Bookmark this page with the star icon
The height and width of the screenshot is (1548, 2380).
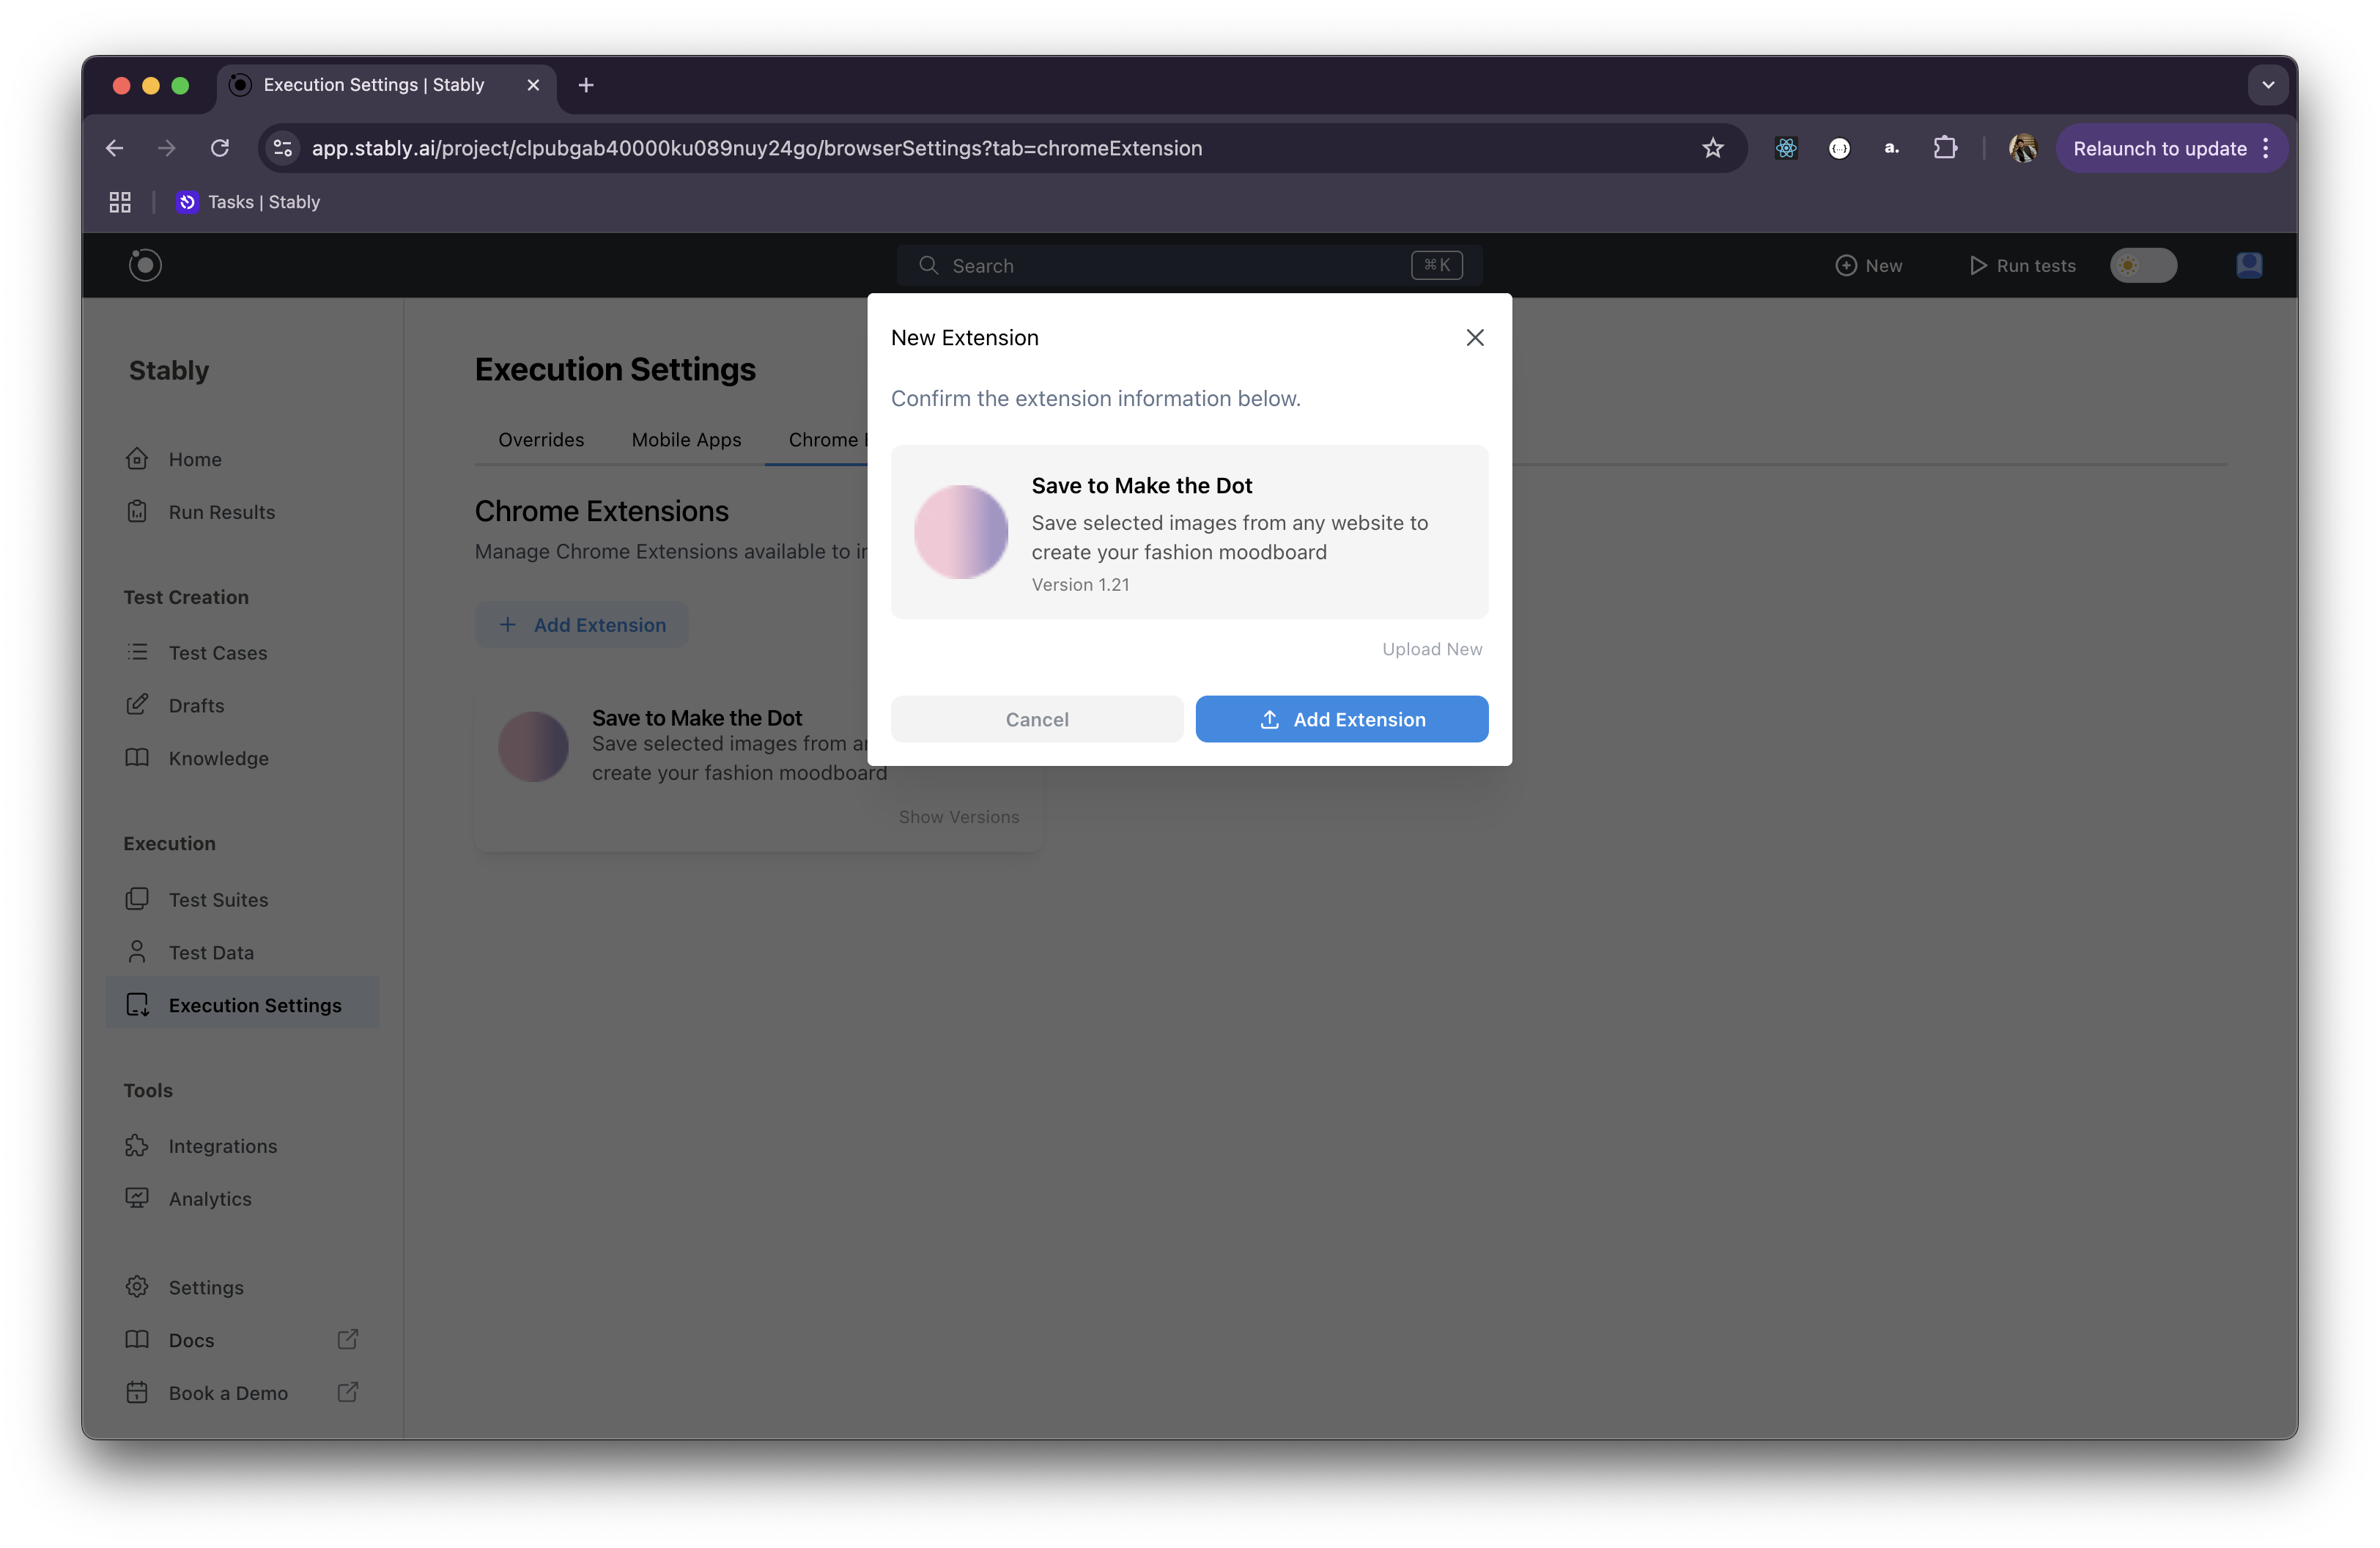(1713, 148)
